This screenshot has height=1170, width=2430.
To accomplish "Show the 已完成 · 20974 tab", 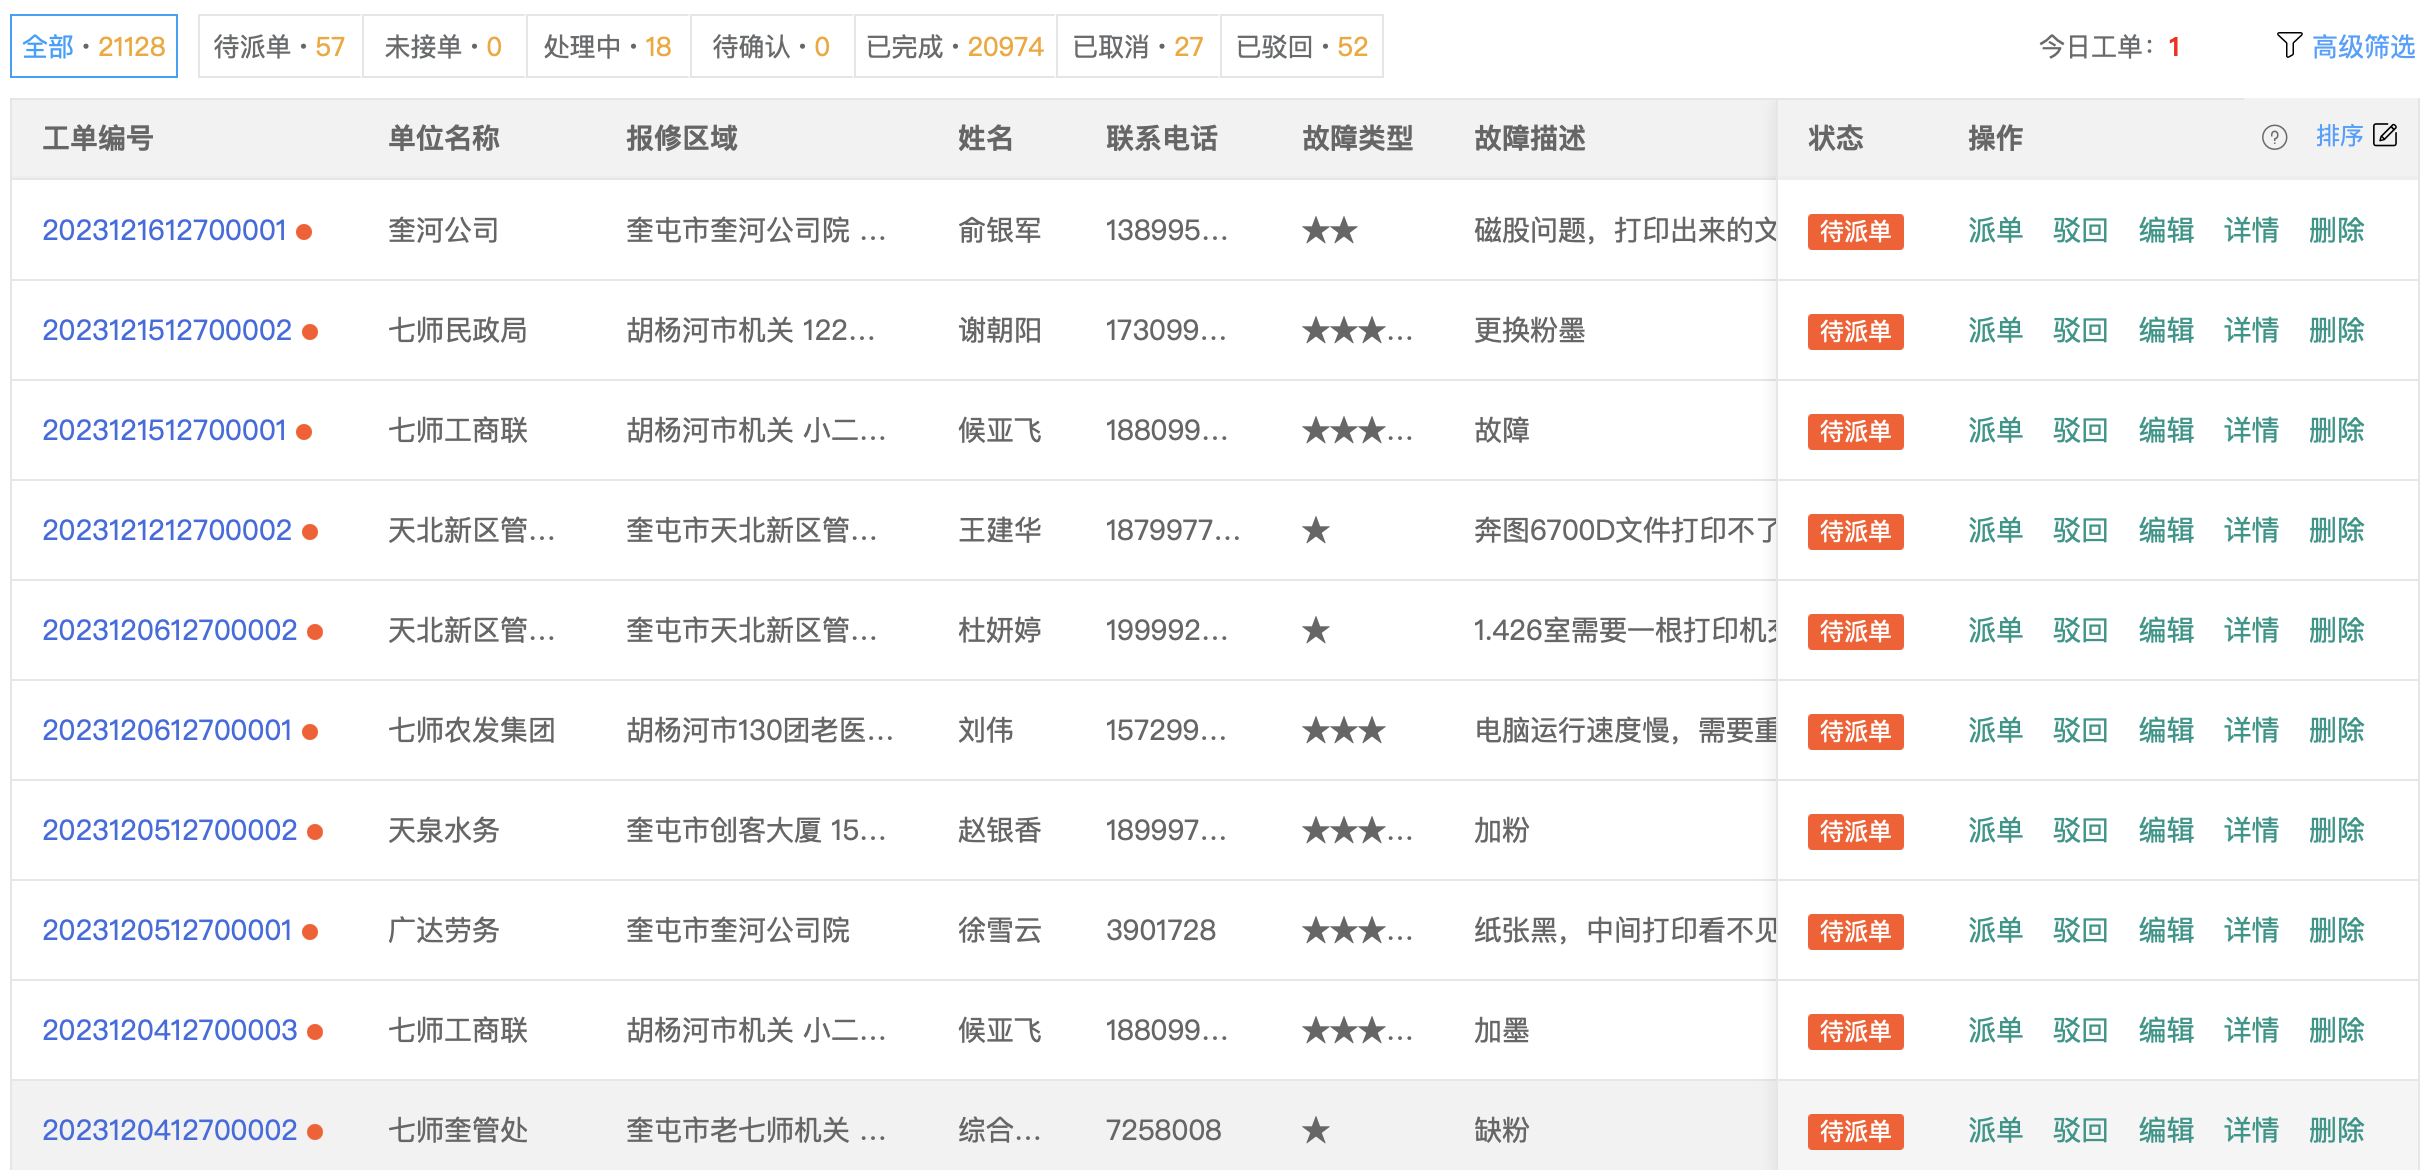I will 955,46.
